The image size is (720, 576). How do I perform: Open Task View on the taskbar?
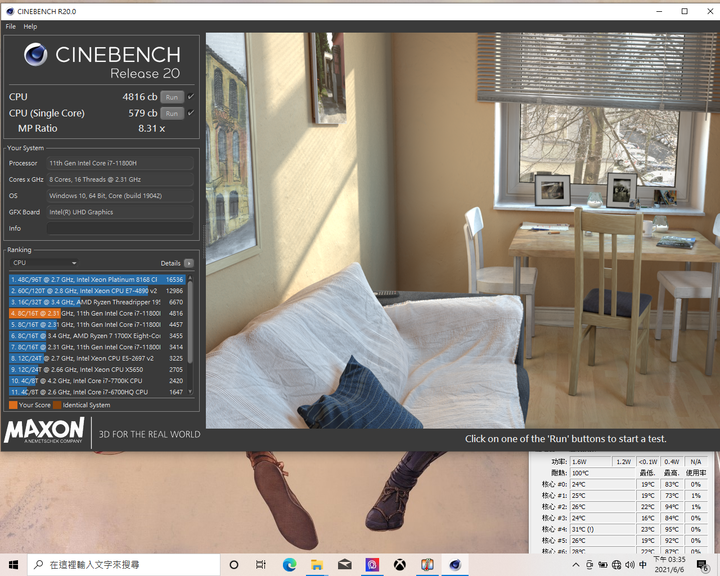point(261,565)
